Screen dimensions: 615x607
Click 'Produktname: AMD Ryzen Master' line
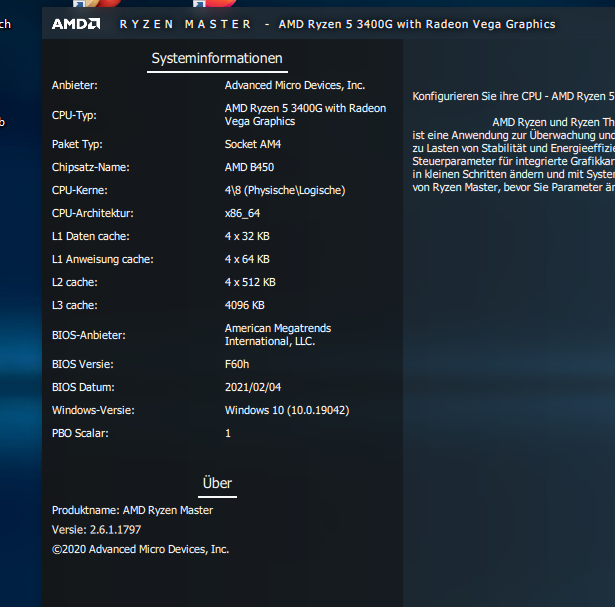(133, 510)
